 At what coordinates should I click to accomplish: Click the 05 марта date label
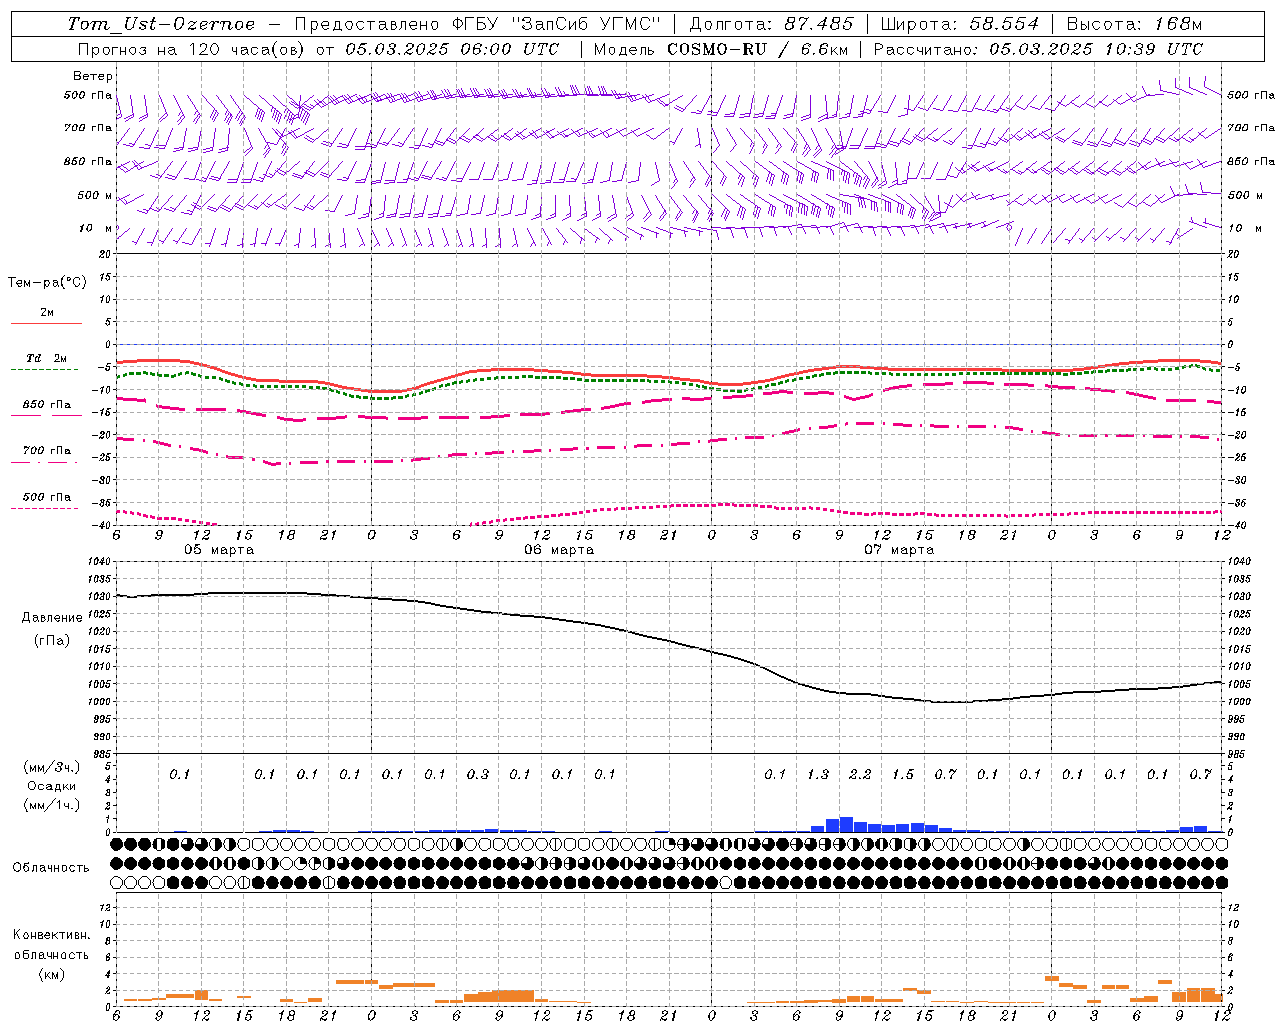coord(219,550)
